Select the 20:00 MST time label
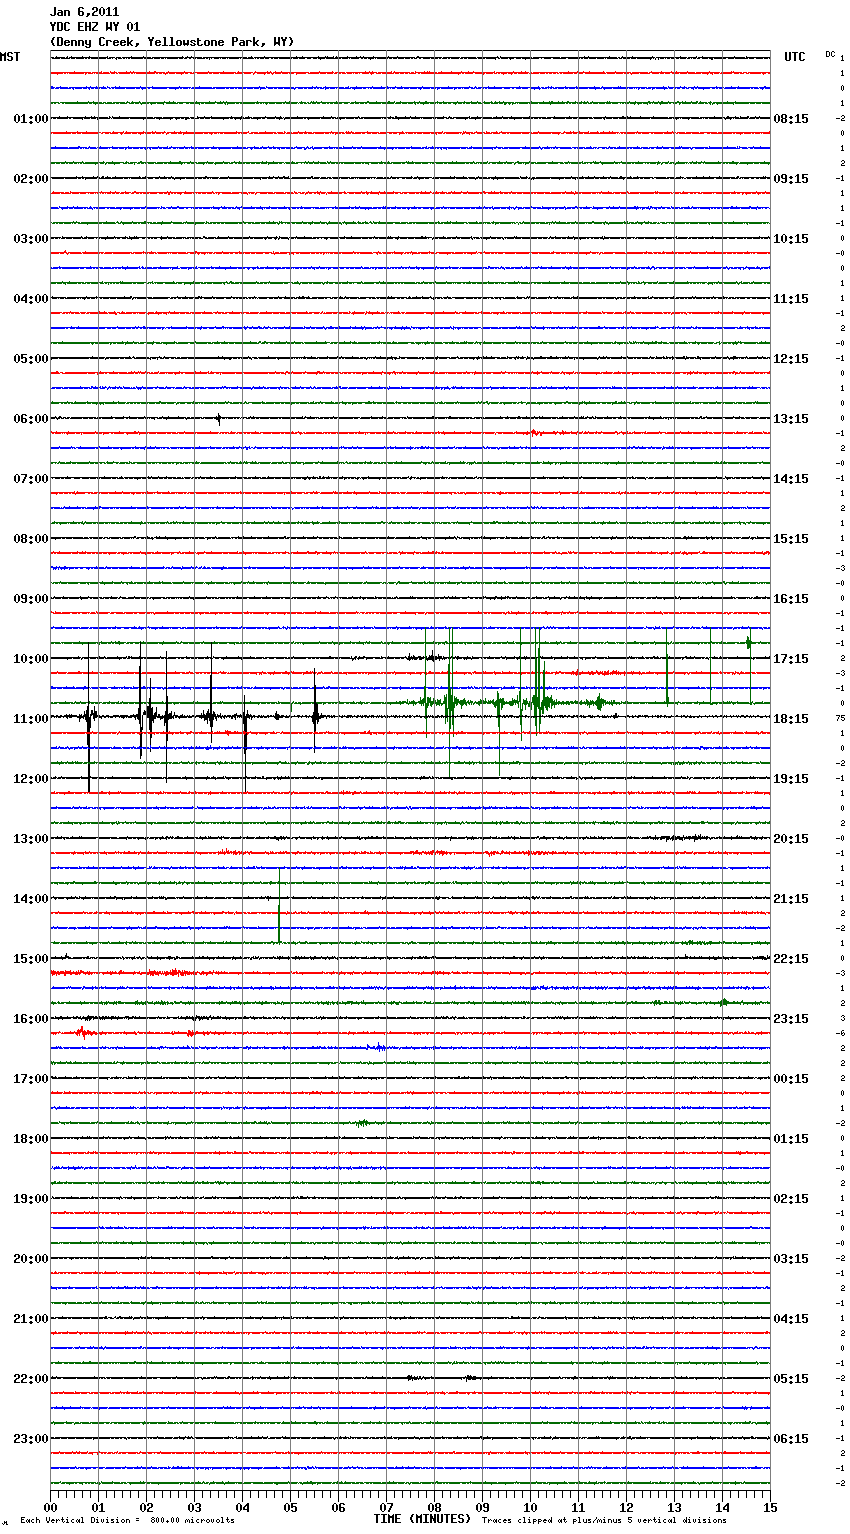 click(31, 1259)
